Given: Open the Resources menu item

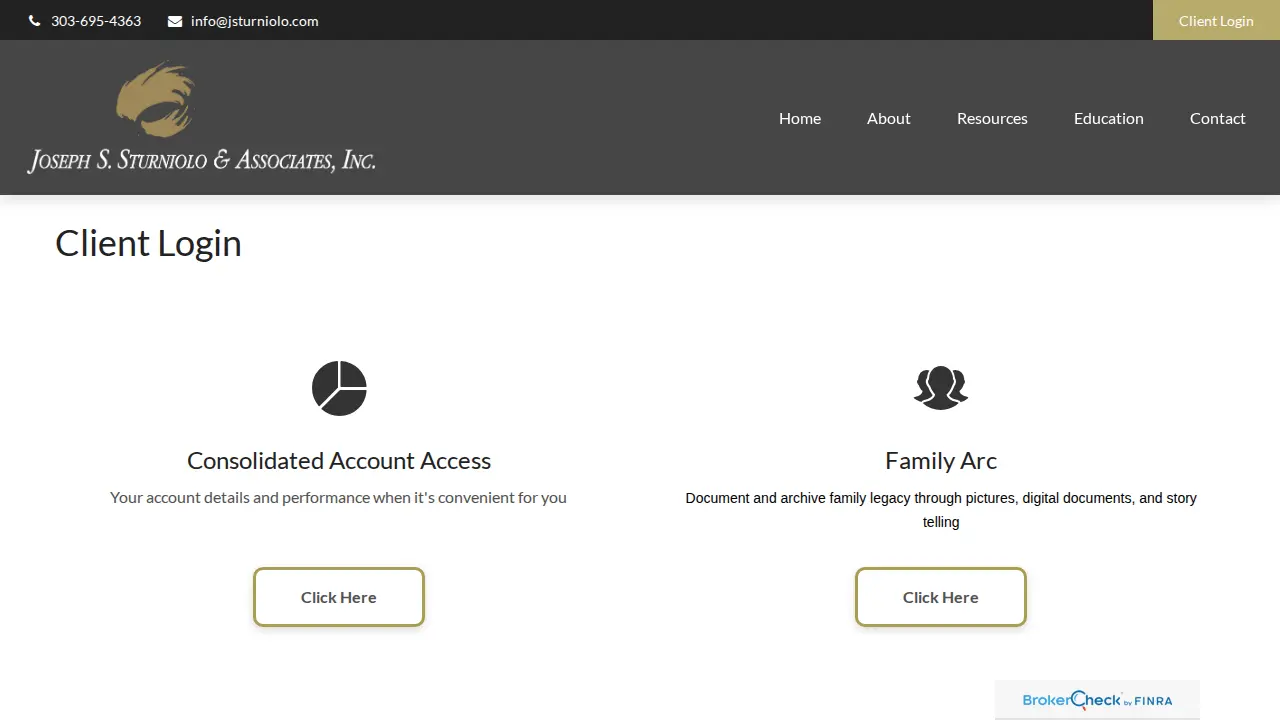Looking at the screenshot, I should click(992, 118).
